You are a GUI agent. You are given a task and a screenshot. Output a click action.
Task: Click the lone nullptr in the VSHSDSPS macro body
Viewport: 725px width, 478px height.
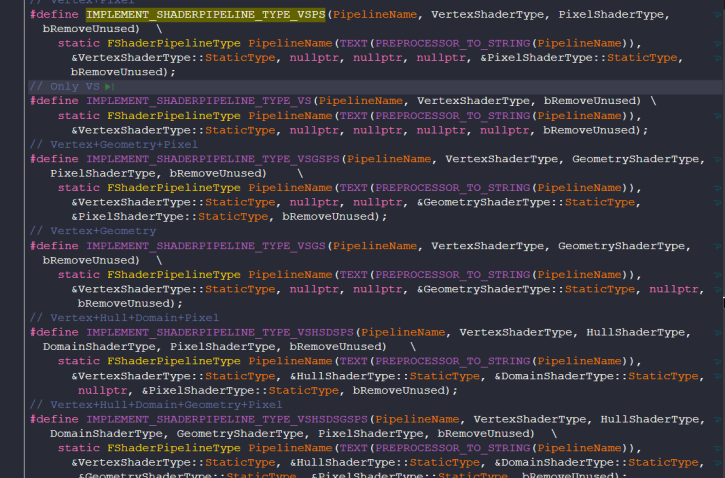click(x=103, y=391)
